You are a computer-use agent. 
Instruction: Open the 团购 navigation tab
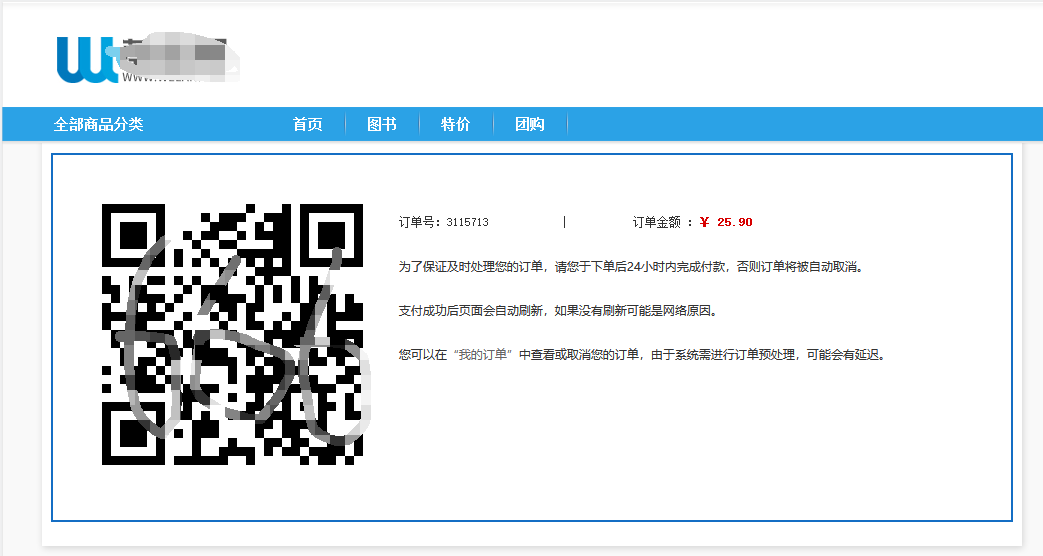[529, 124]
